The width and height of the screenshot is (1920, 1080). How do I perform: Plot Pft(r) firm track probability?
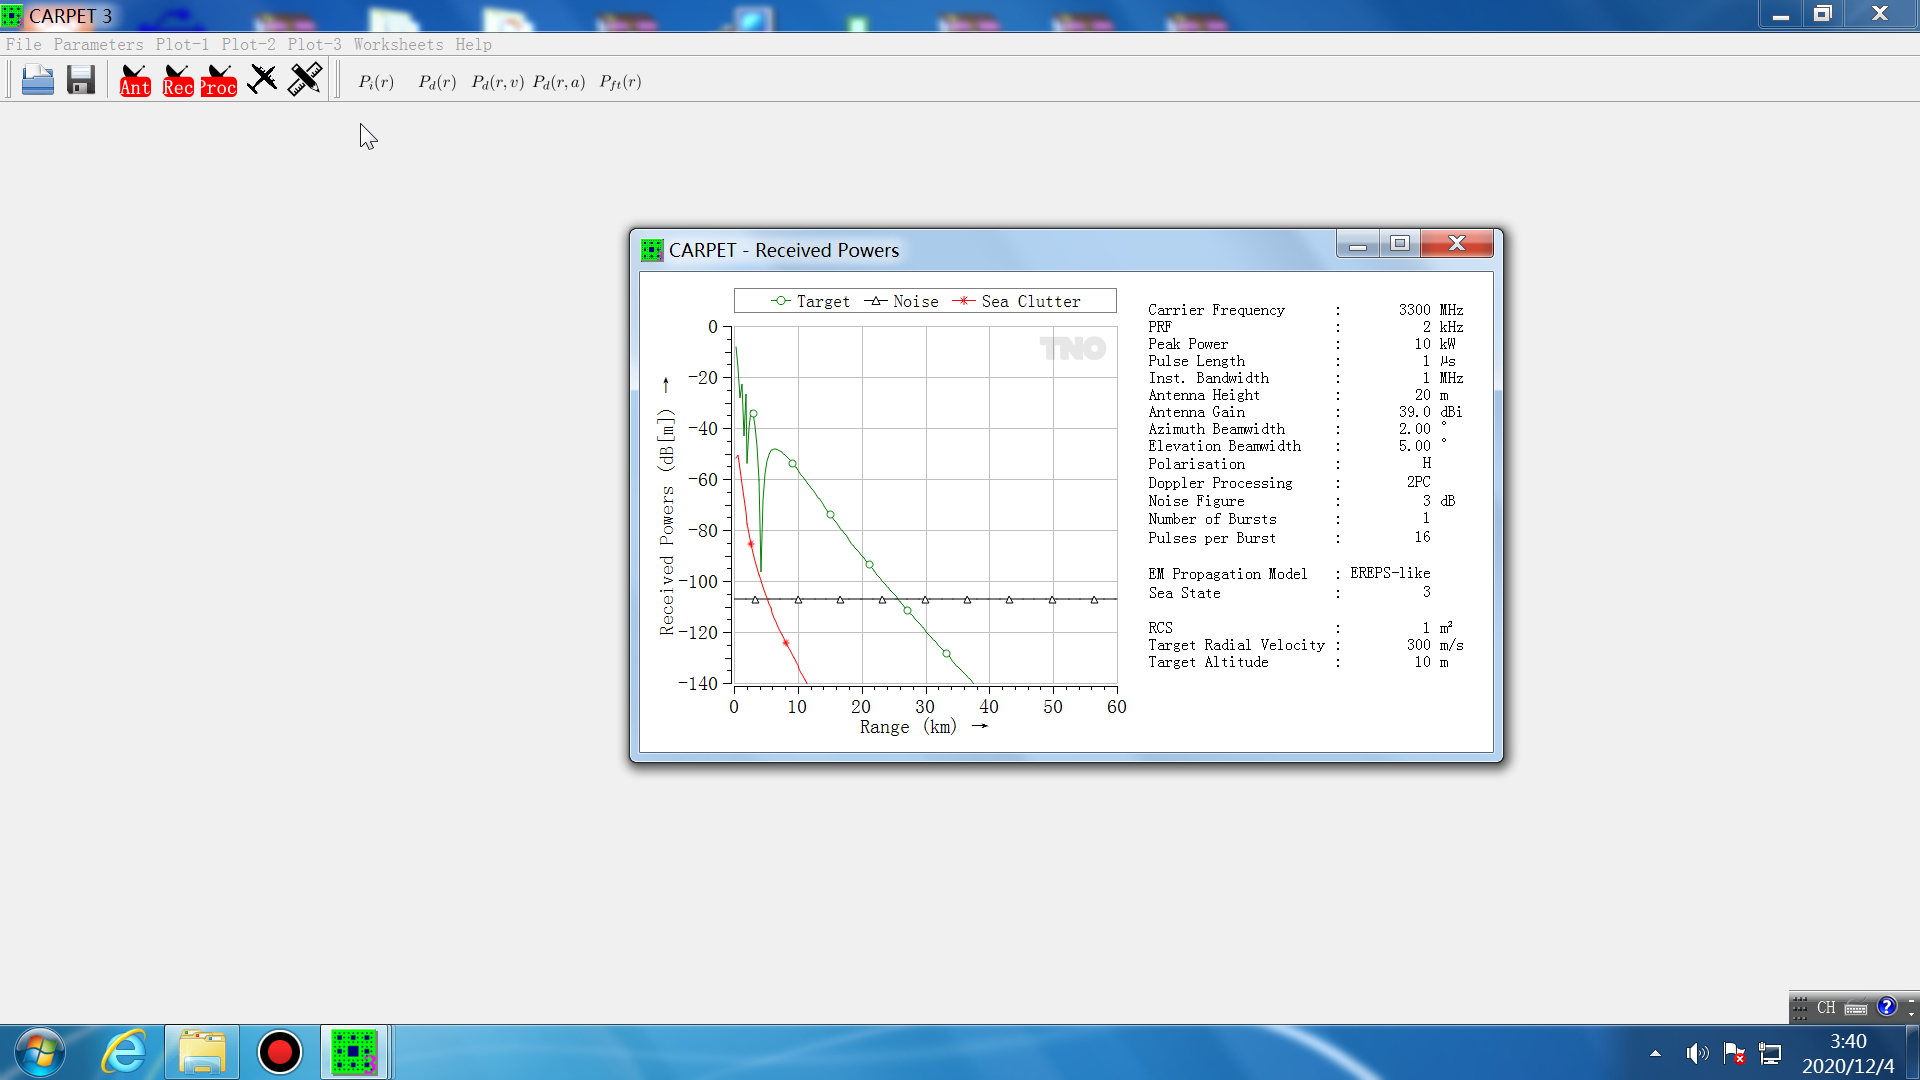620,82
